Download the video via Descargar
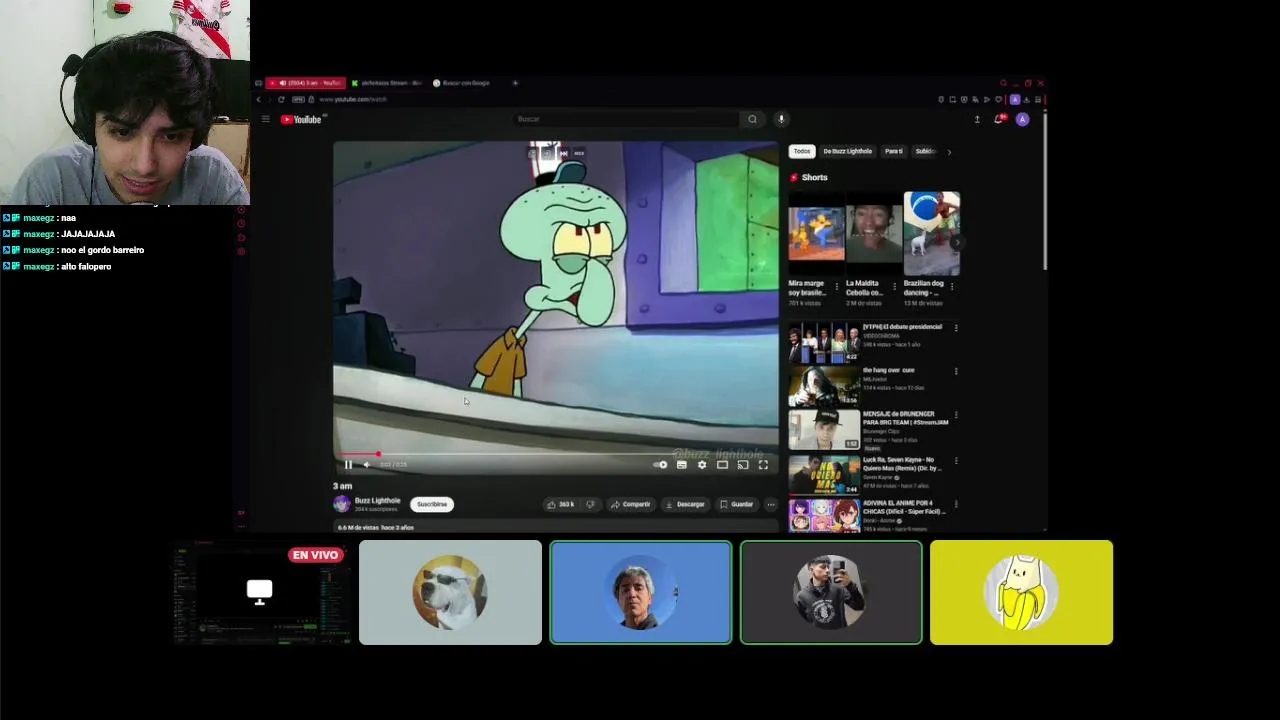This screenshot has height=720, width=1280. pos(685,504)
